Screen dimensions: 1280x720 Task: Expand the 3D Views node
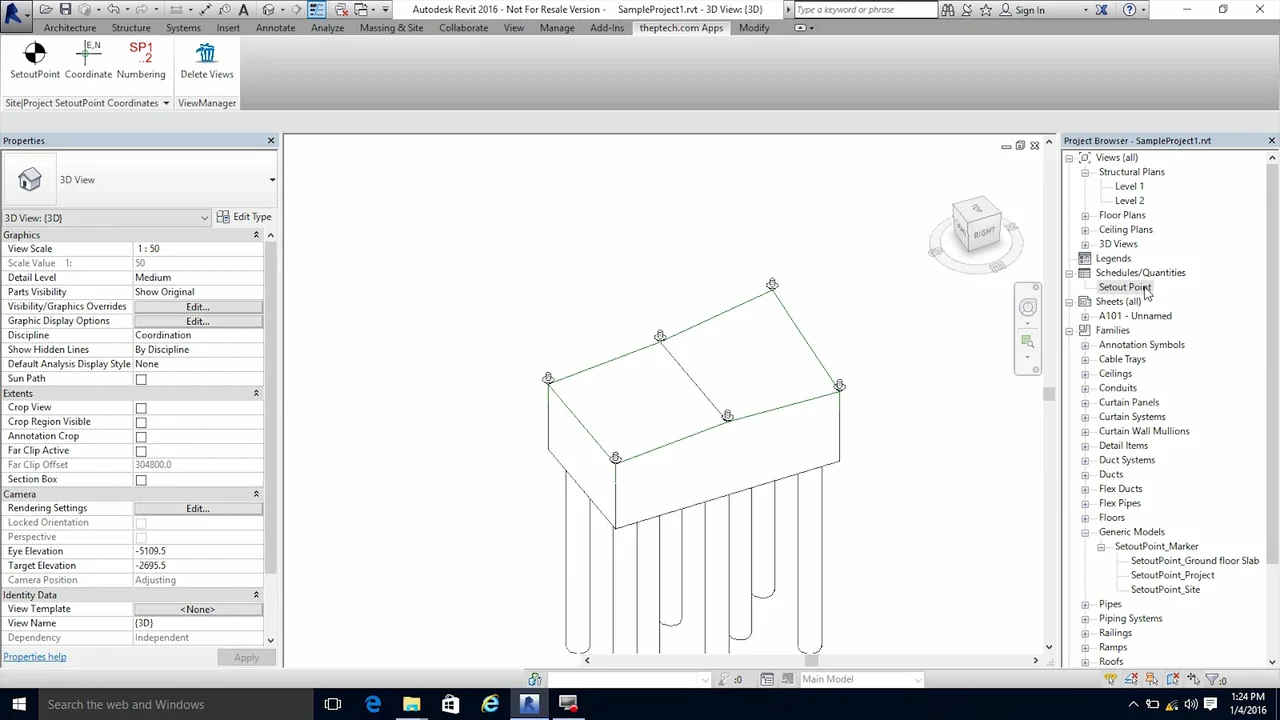coord(1085,244)
